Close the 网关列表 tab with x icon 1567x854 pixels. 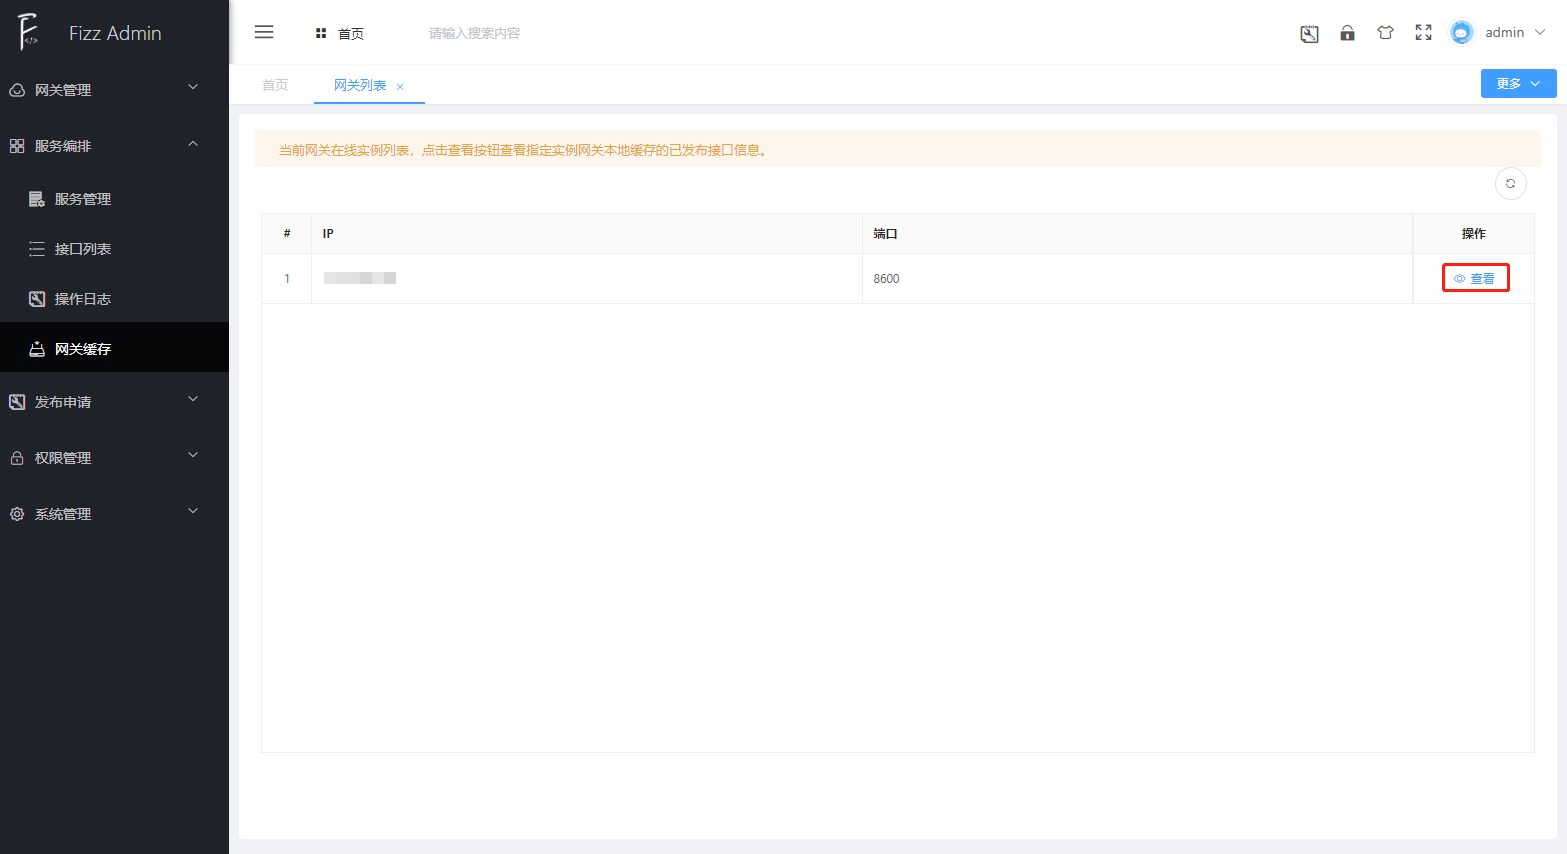click(400, 87)
